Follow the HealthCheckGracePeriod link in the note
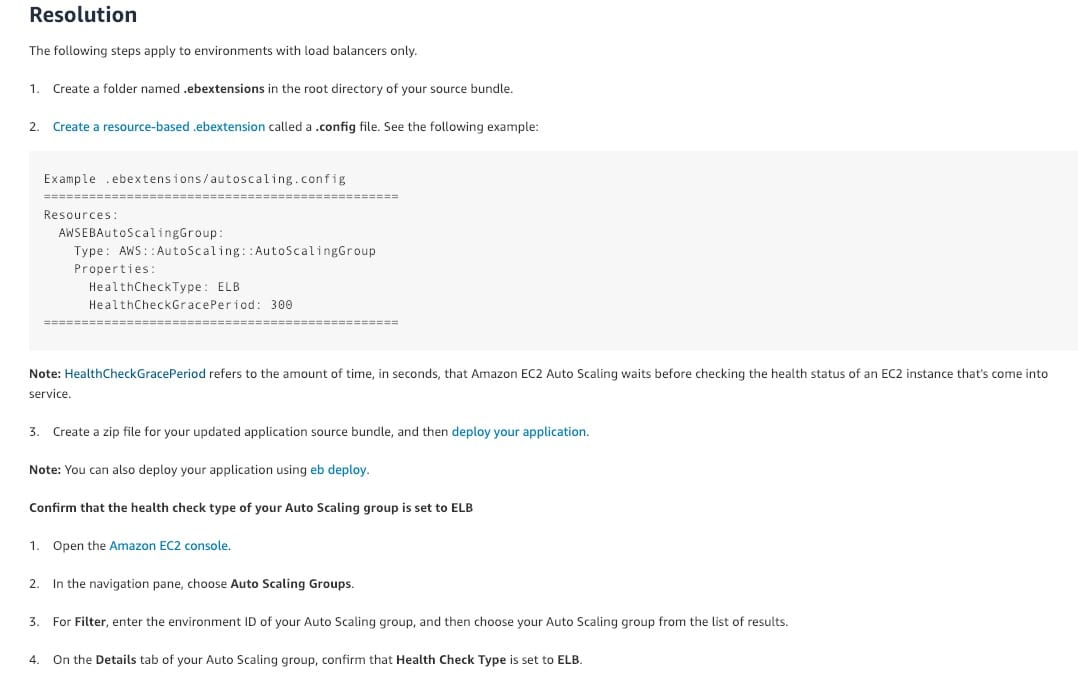Viewport: 1078px width, 689px height. [x=135, y=374]
